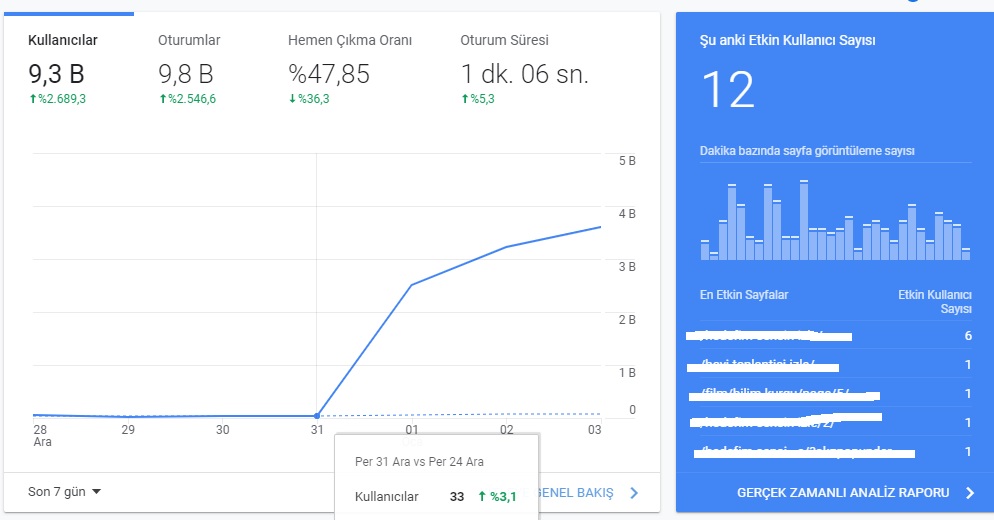Screen dimensions: 994x520
Task: Click the 4 B y-axis label
Action: 627,214
